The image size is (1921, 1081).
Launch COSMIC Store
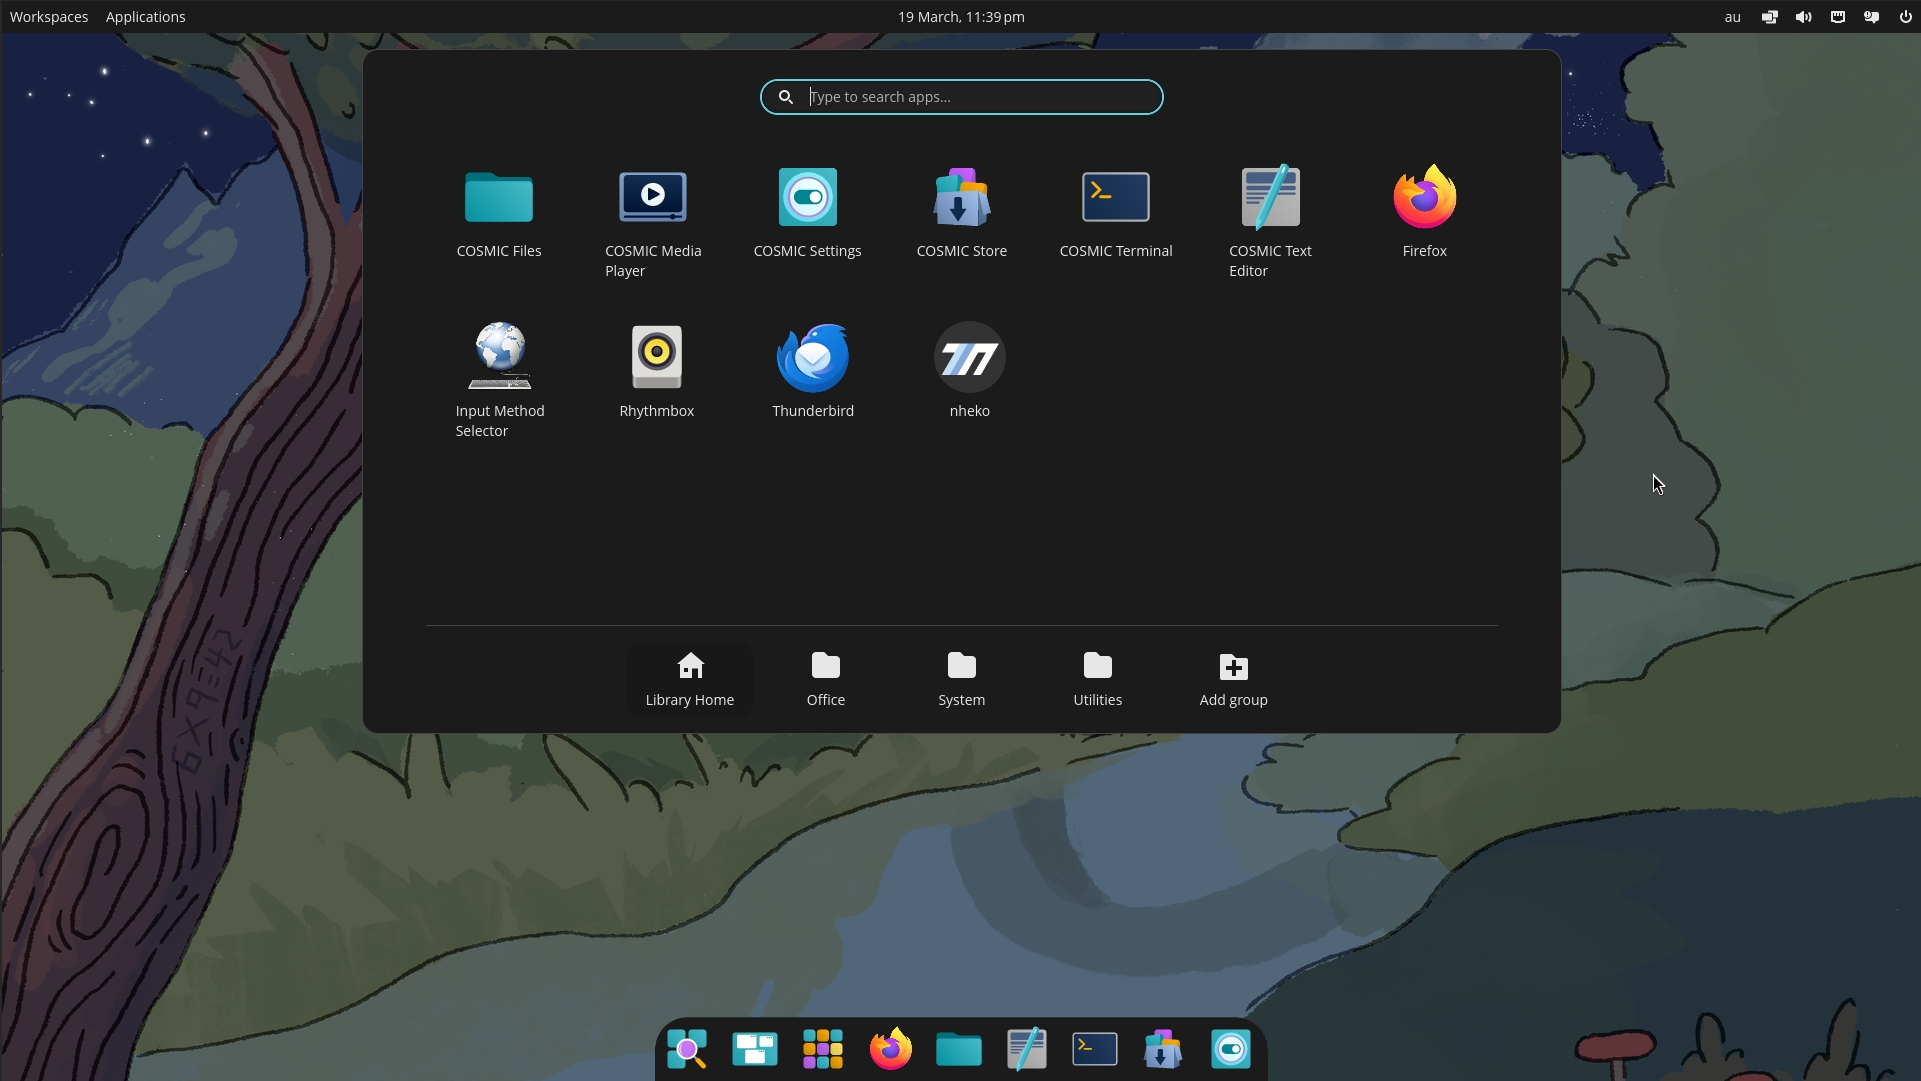tap(961, 197)
